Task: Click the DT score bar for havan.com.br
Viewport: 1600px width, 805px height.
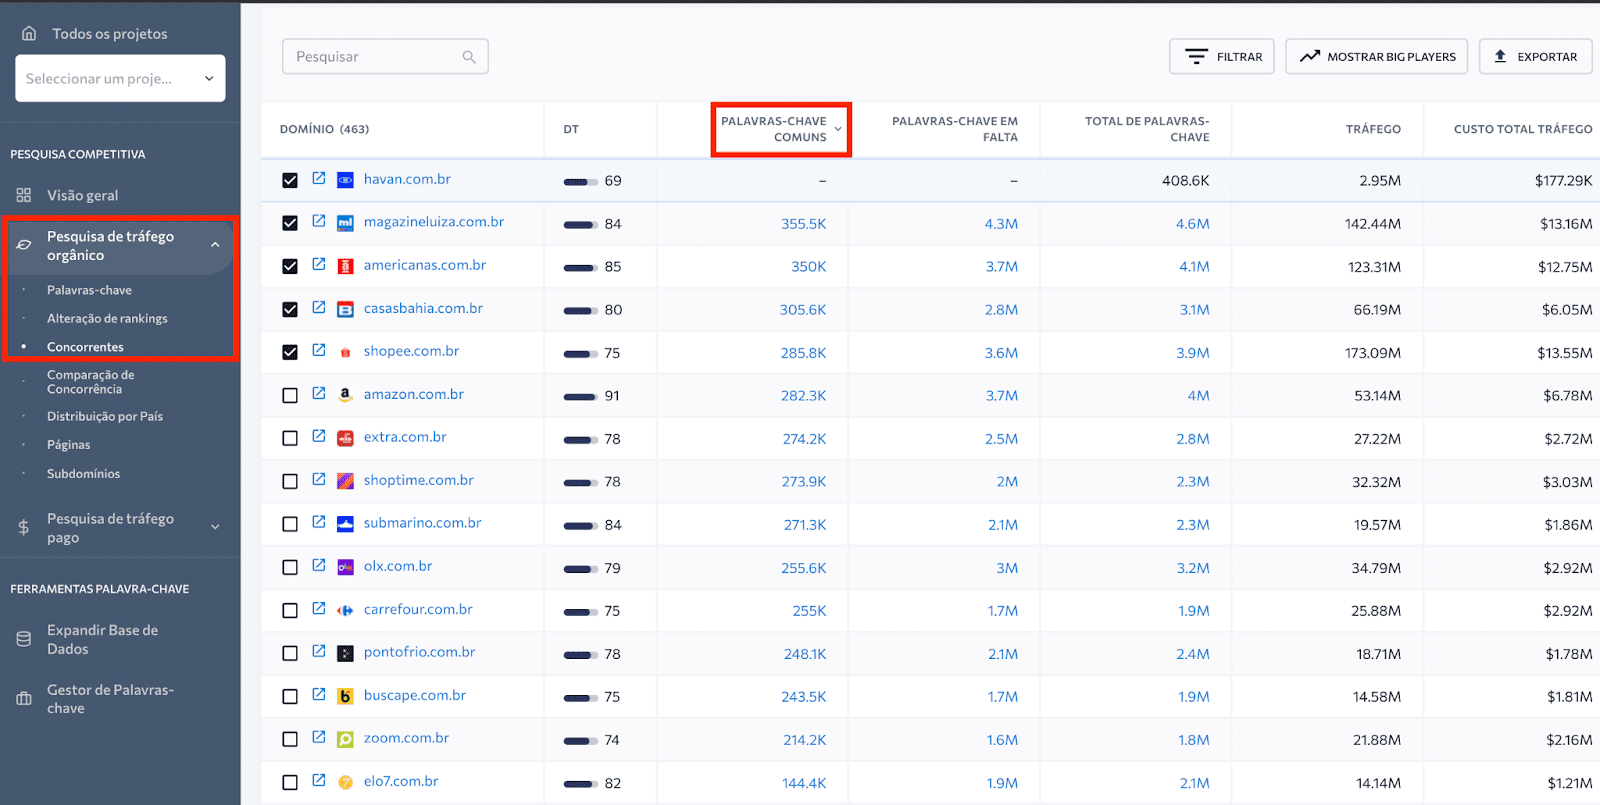Action: 580,181
